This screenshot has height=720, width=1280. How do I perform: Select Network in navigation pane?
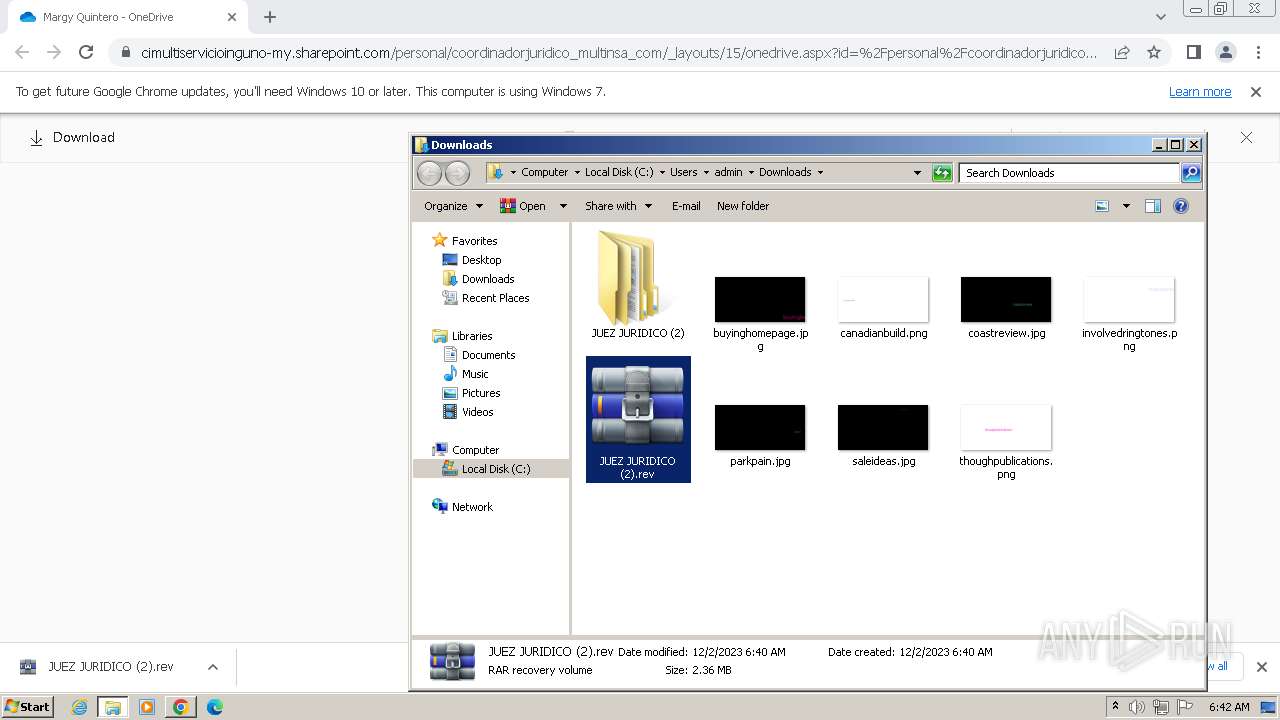click(x=462, y=507)
